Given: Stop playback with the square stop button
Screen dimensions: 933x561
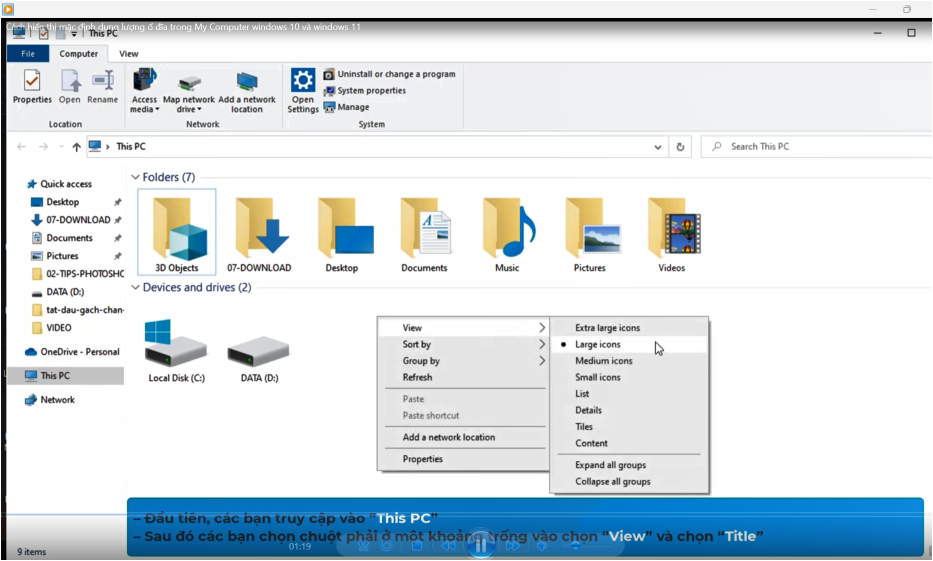Looking at the screenshot, I should click(417, 546).
